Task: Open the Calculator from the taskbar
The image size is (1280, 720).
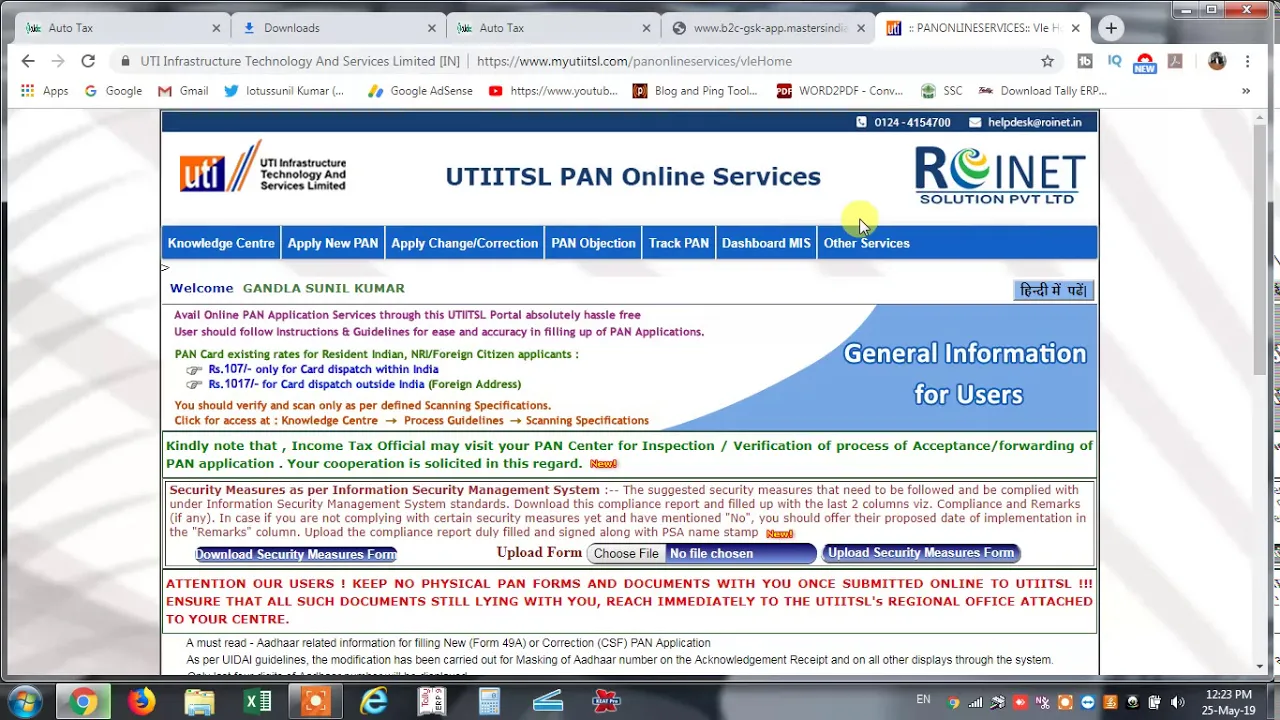Action: coord(489,701)
